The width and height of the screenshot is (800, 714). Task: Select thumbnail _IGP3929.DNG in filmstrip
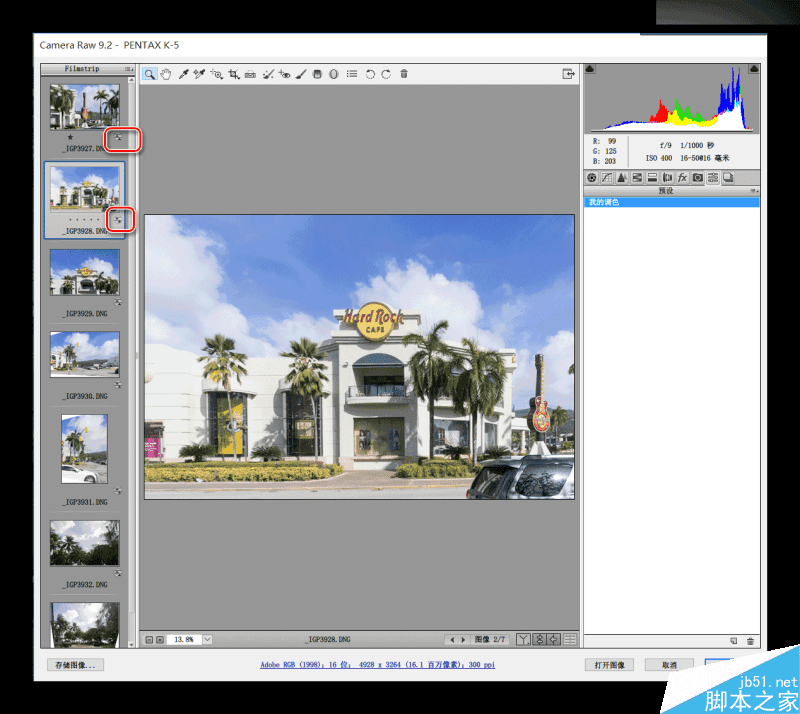point(85,272)
